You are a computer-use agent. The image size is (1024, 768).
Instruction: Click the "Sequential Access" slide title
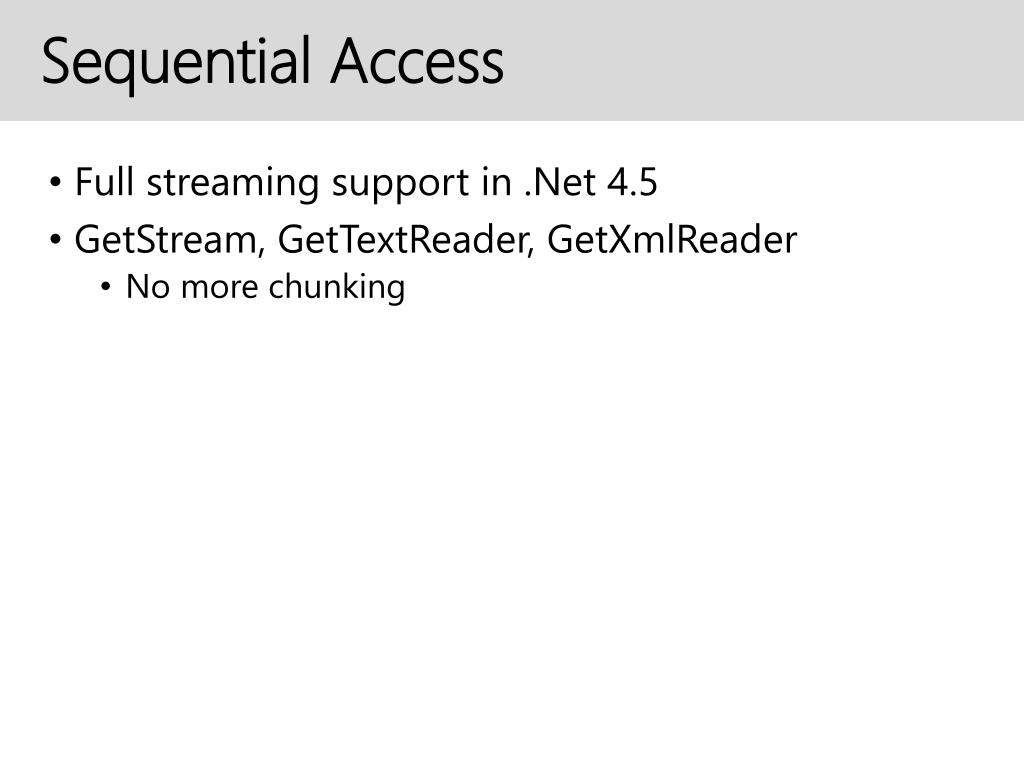[273, 63]
